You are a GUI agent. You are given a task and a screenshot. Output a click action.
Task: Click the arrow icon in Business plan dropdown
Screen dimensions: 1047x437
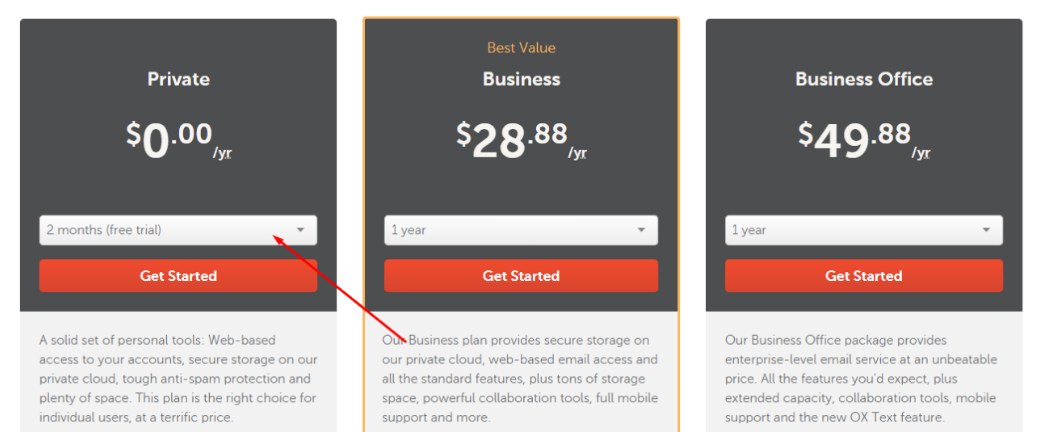(642, 230)
